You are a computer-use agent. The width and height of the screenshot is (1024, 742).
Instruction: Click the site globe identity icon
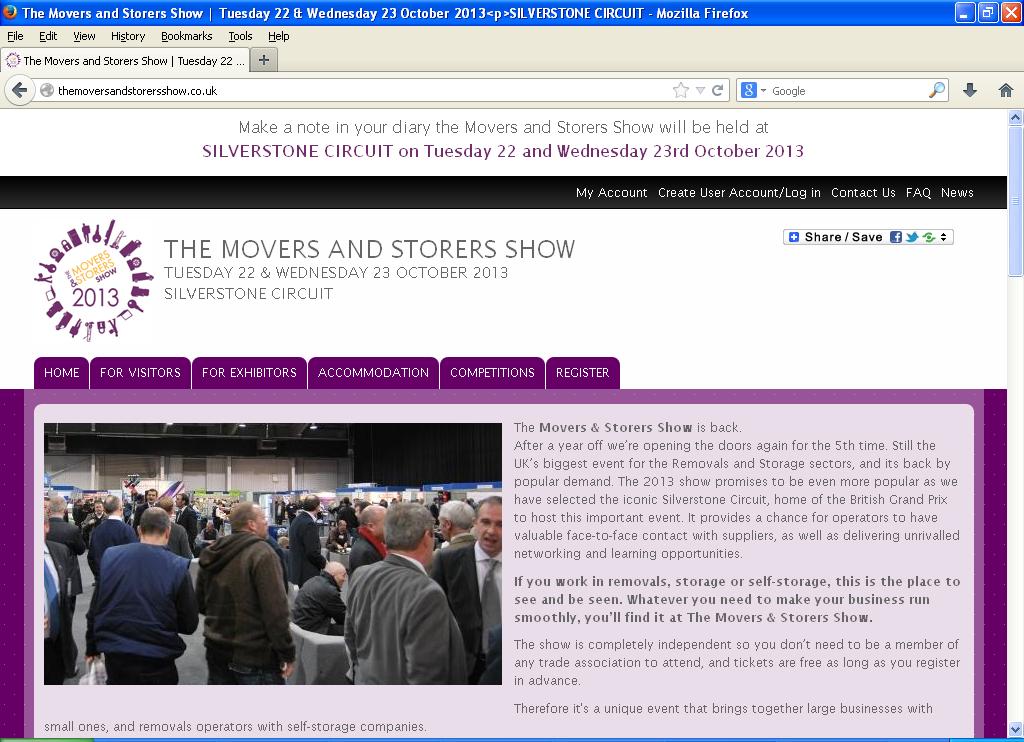[46, 90]
